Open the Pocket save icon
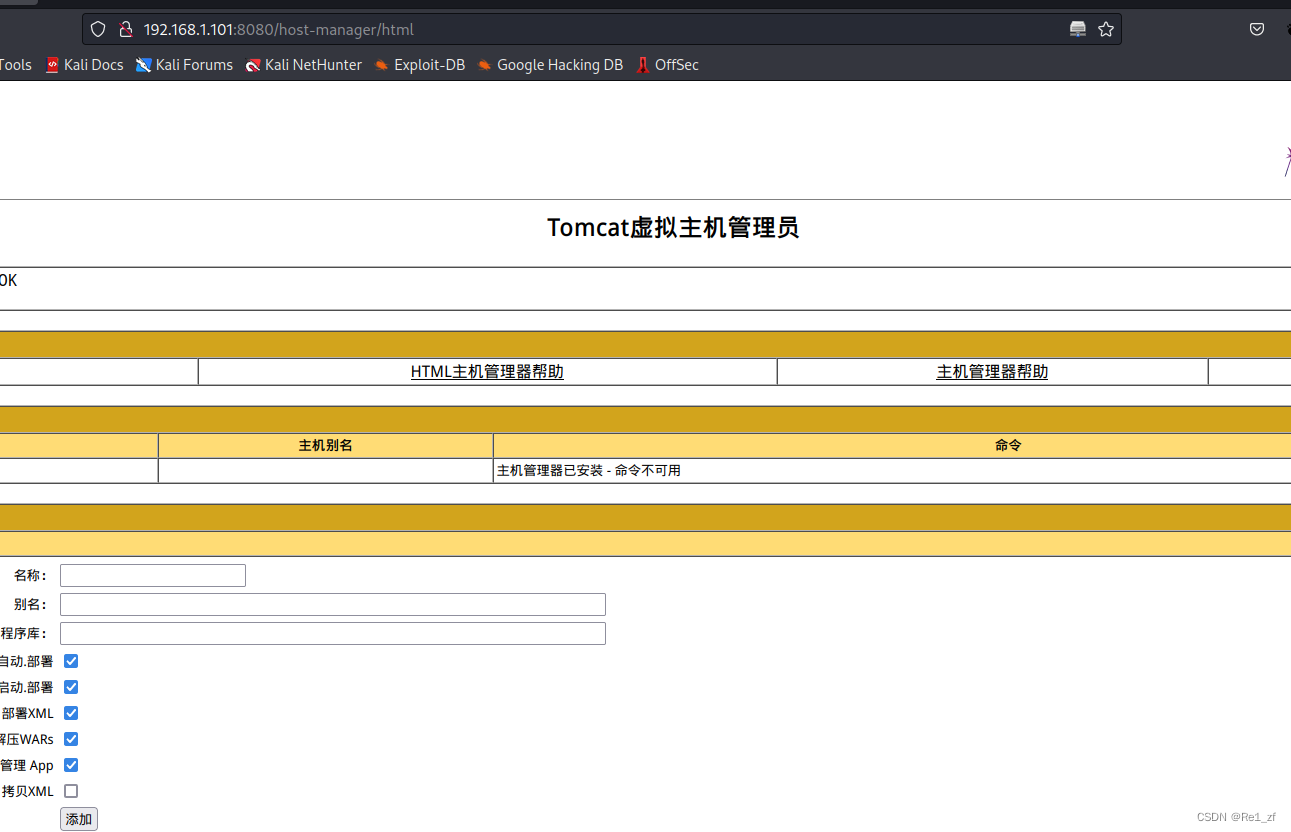This screenshot has height=832, width=1291. tap(1257, 29)
